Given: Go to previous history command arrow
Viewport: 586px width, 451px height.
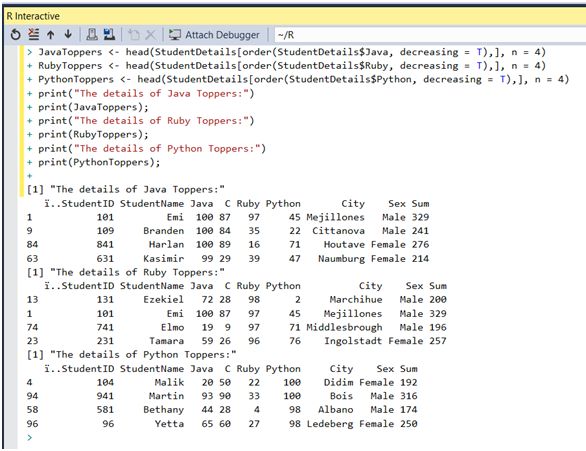Looking at the screenshot, I should [50, 35].
